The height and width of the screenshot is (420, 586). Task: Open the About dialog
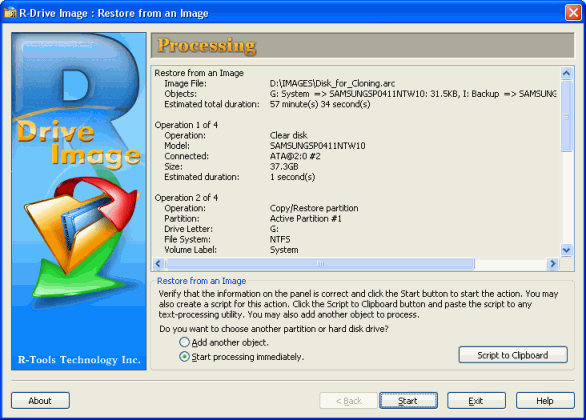(40, 401)
